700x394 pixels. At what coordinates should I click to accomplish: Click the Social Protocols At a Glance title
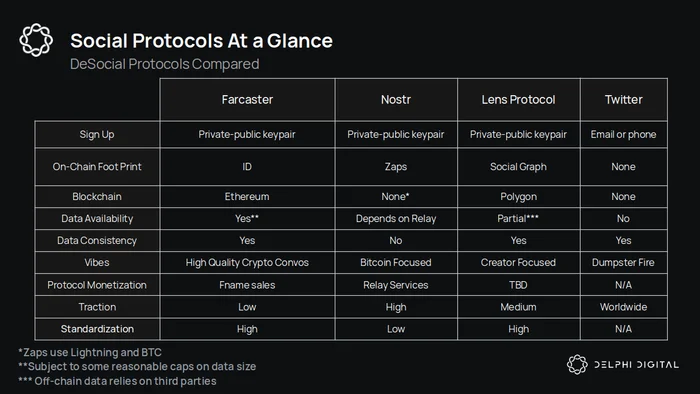201,41
